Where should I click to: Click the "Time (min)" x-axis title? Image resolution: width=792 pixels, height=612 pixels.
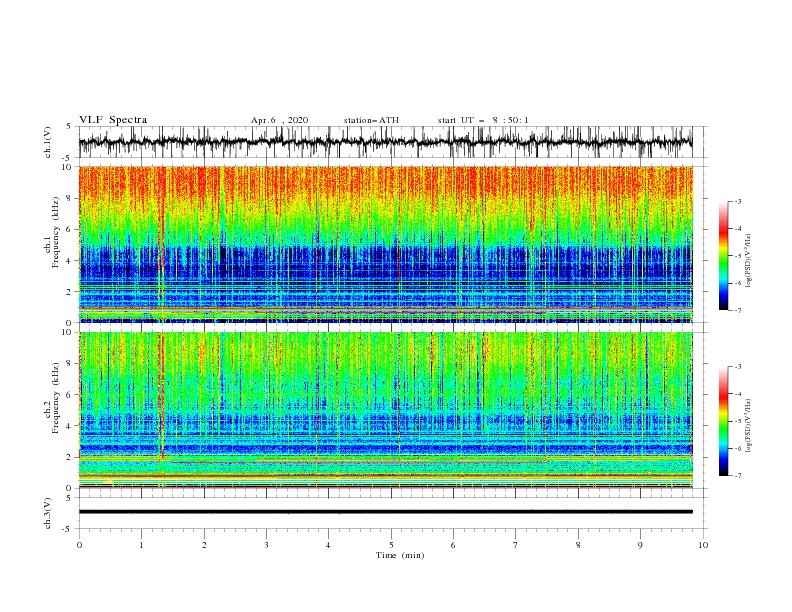click(x=400, y=555)
